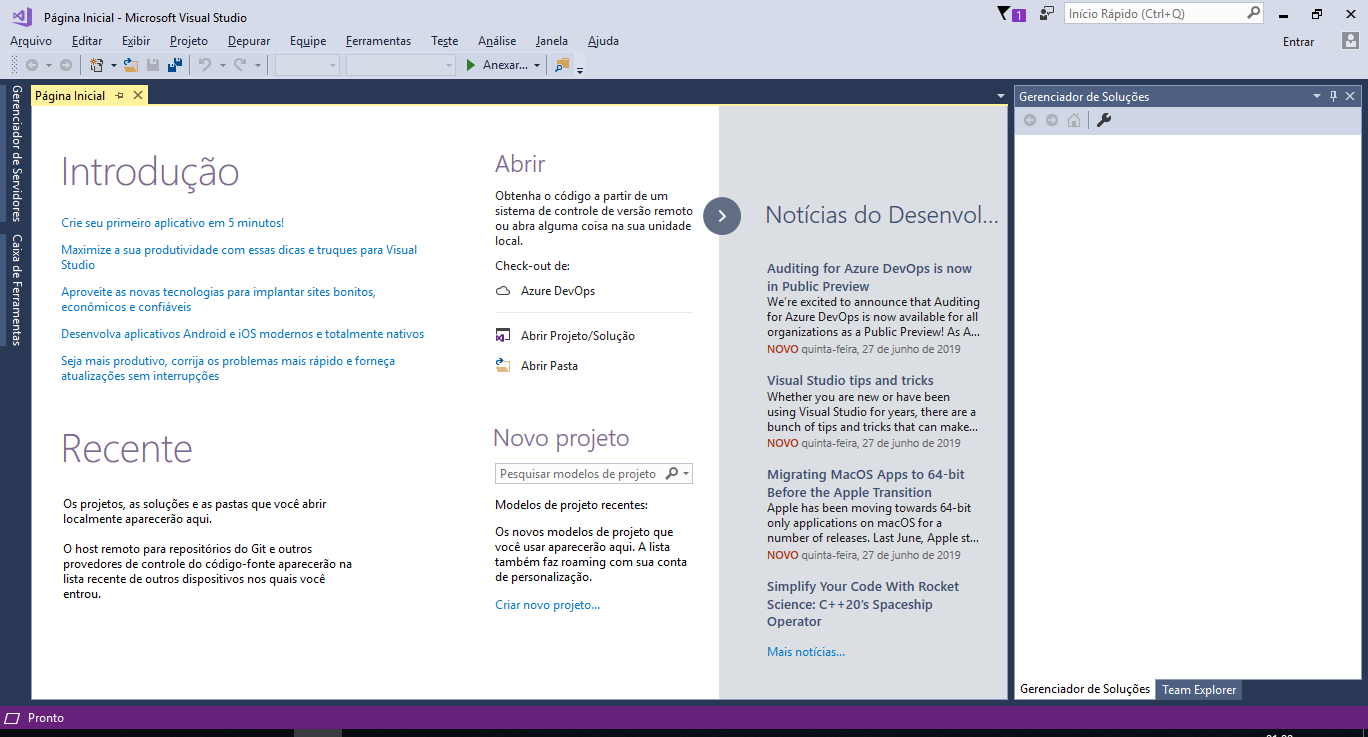Click the Visual Studio logo icon
Screen dimensions: 1368x737
click(x=21, y=16)
